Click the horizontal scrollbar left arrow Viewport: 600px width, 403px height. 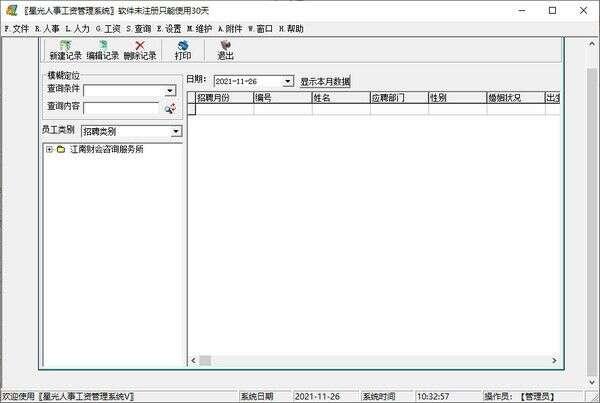(193, 361)
